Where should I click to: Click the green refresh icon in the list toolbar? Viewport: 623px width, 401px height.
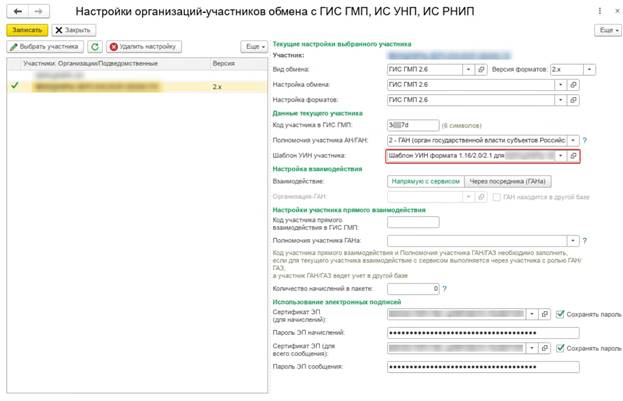[95, 47]
